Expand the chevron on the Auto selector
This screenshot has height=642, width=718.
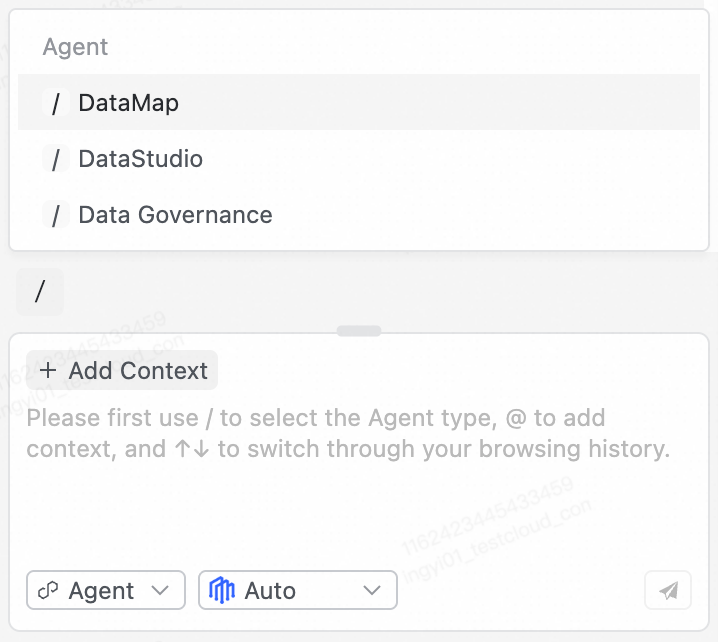tap(372, 591)
